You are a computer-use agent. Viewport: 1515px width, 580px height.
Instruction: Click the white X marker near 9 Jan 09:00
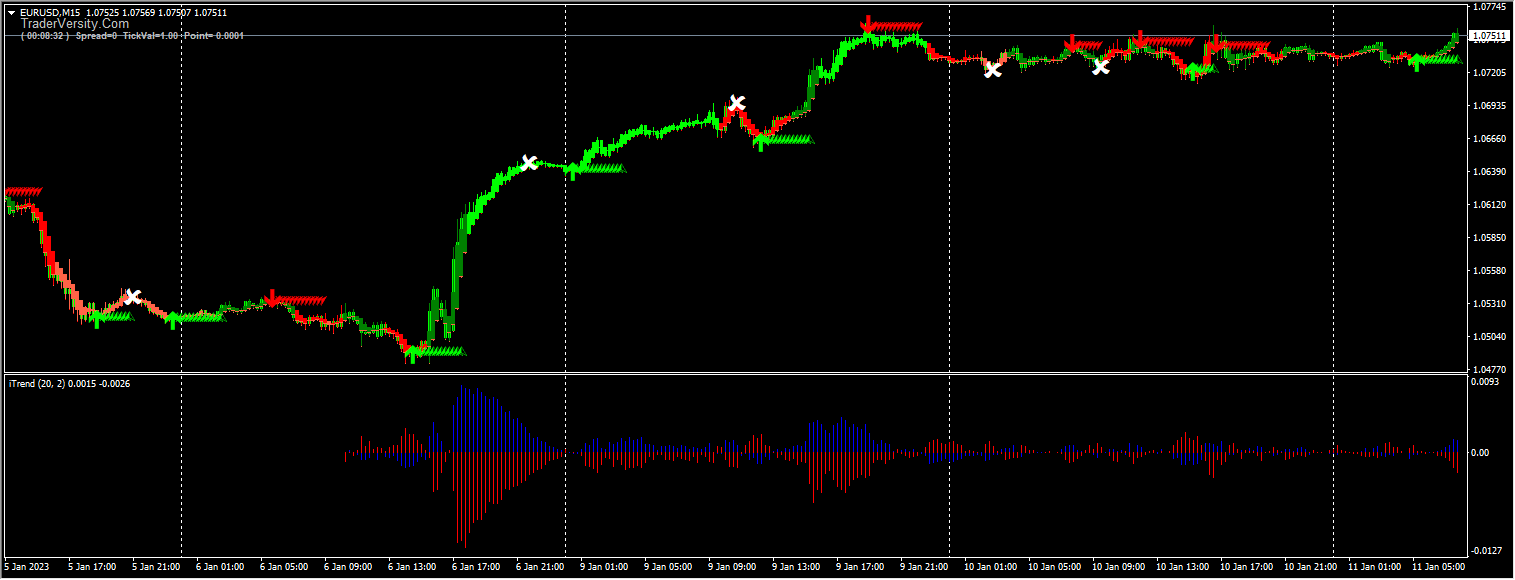click(738, 101)
